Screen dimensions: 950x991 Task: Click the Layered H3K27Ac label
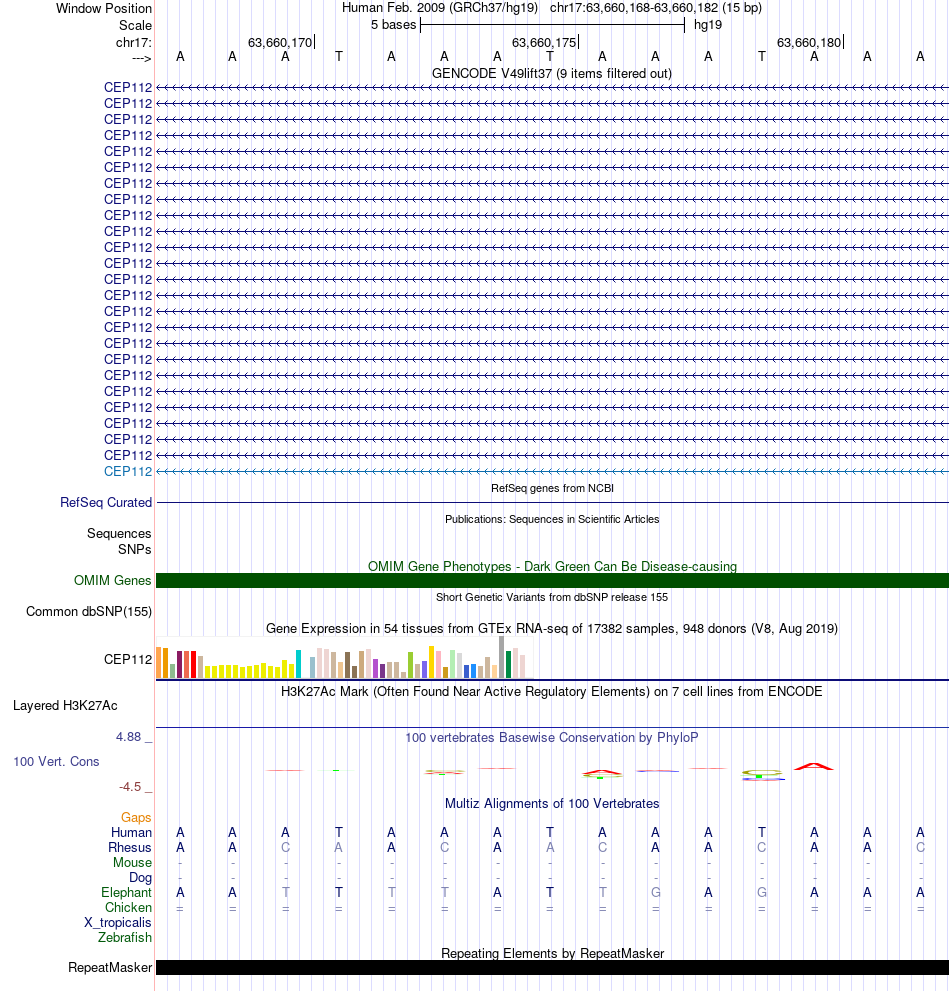(65, 706)
